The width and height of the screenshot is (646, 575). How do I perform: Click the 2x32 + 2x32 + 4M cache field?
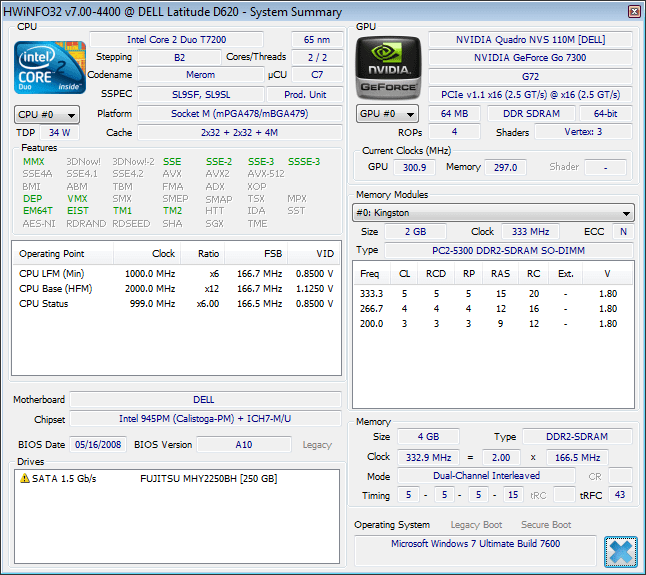[x=240, y=133]
